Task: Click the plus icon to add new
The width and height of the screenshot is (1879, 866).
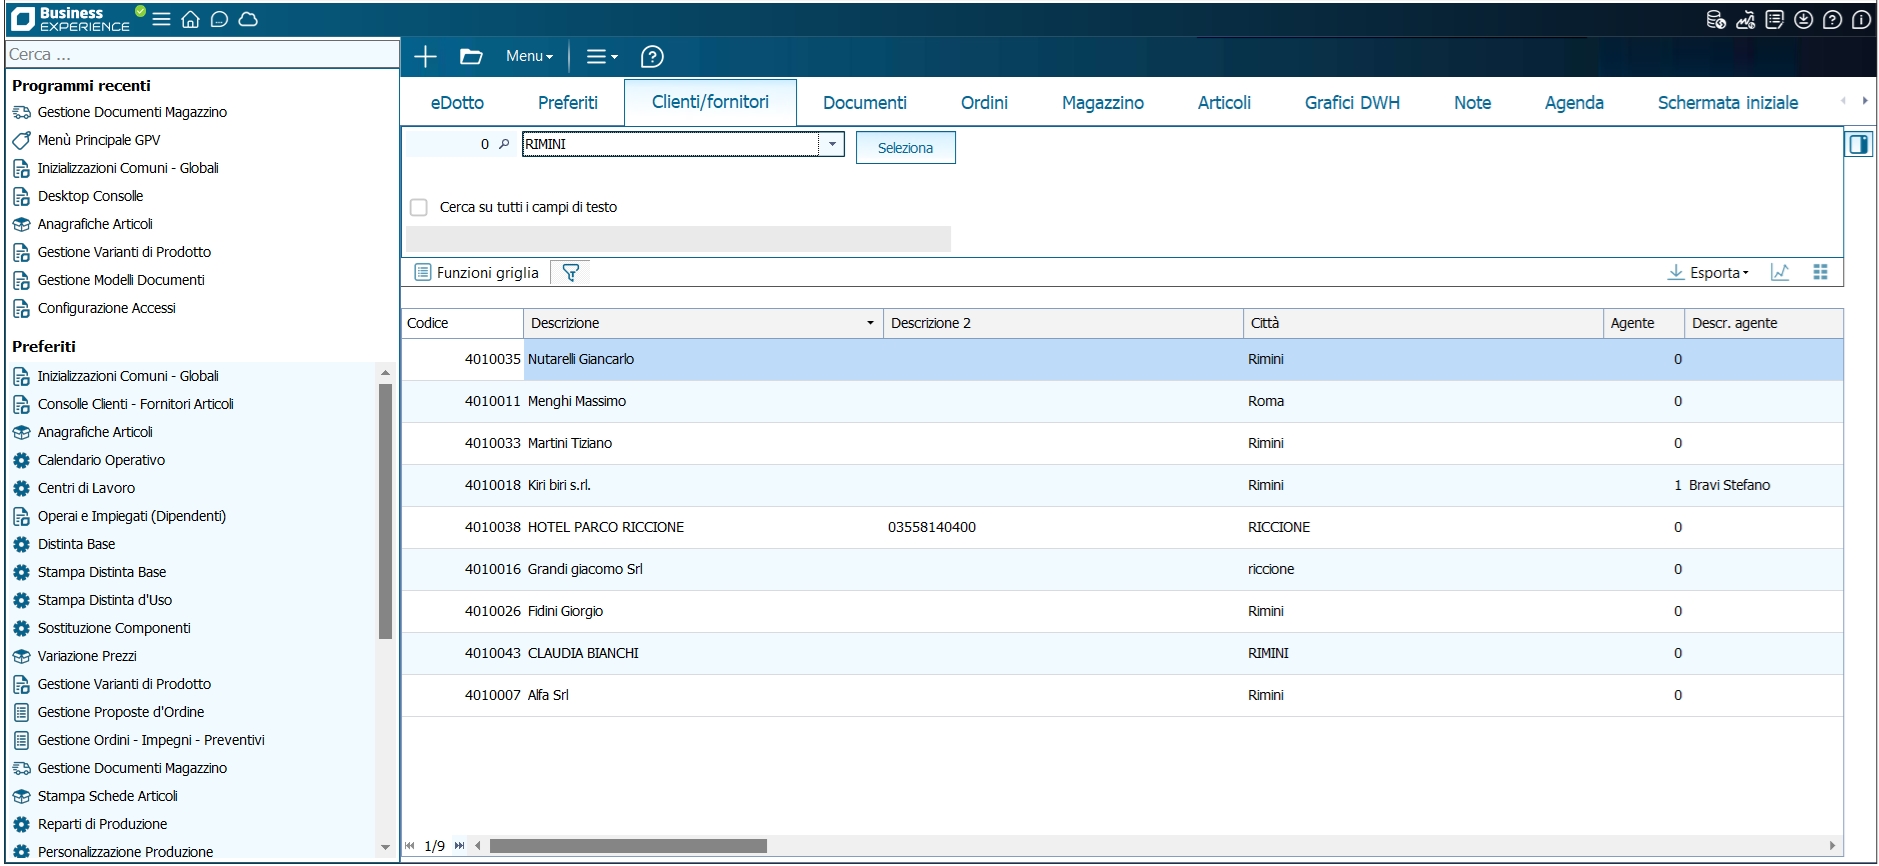Action: (x=425, y=57)
